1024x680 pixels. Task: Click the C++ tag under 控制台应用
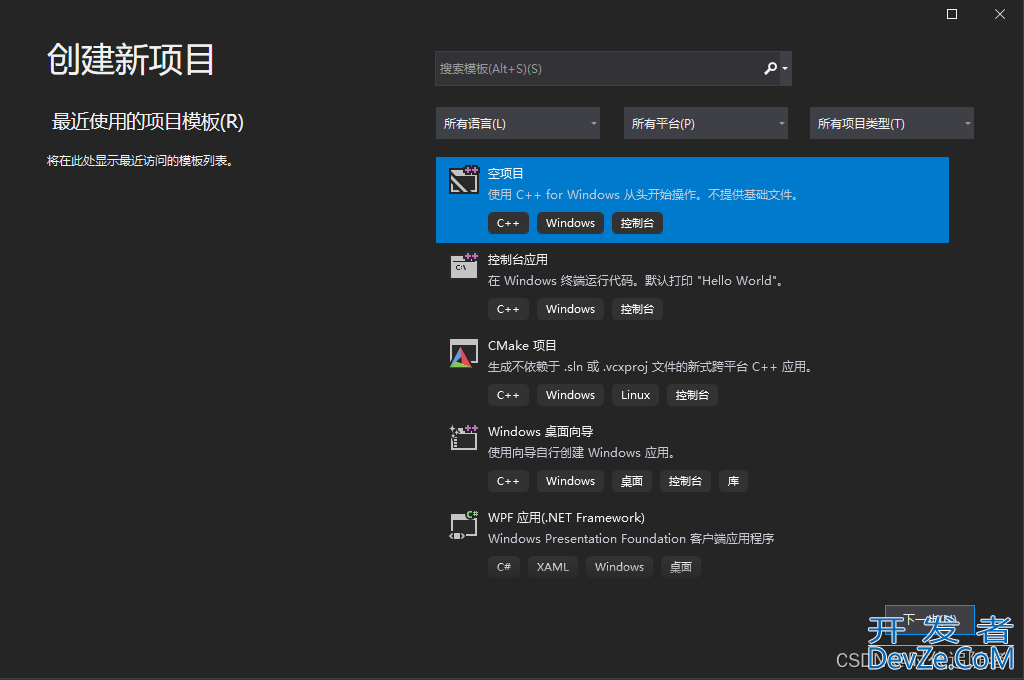coord(508,309)
